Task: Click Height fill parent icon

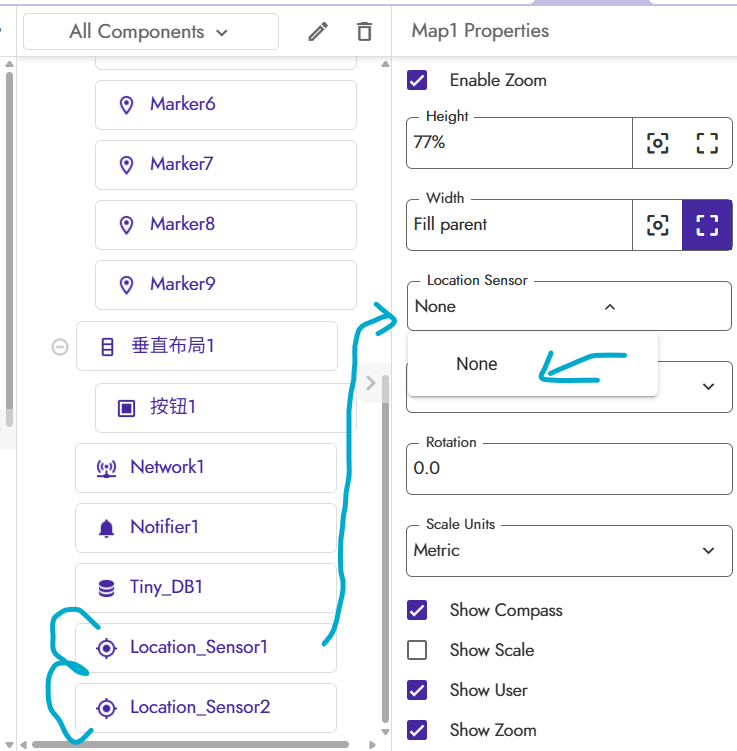Action: [707, 143]
